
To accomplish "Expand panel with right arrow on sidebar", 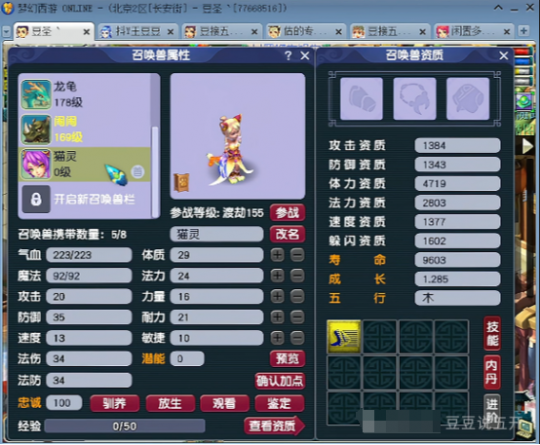I will 527,146.
